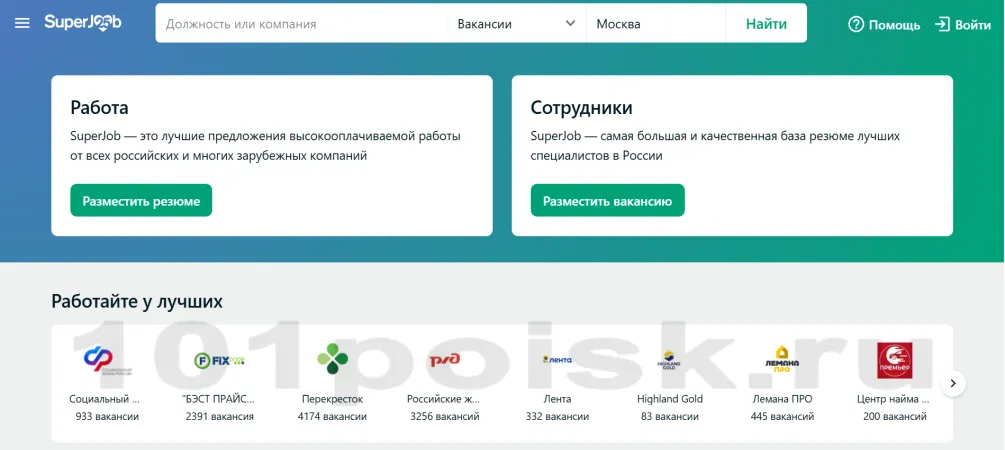Screen dimensions: 1005x450
Task: Click the SuperJob logo
Action: tap(83, 23)
